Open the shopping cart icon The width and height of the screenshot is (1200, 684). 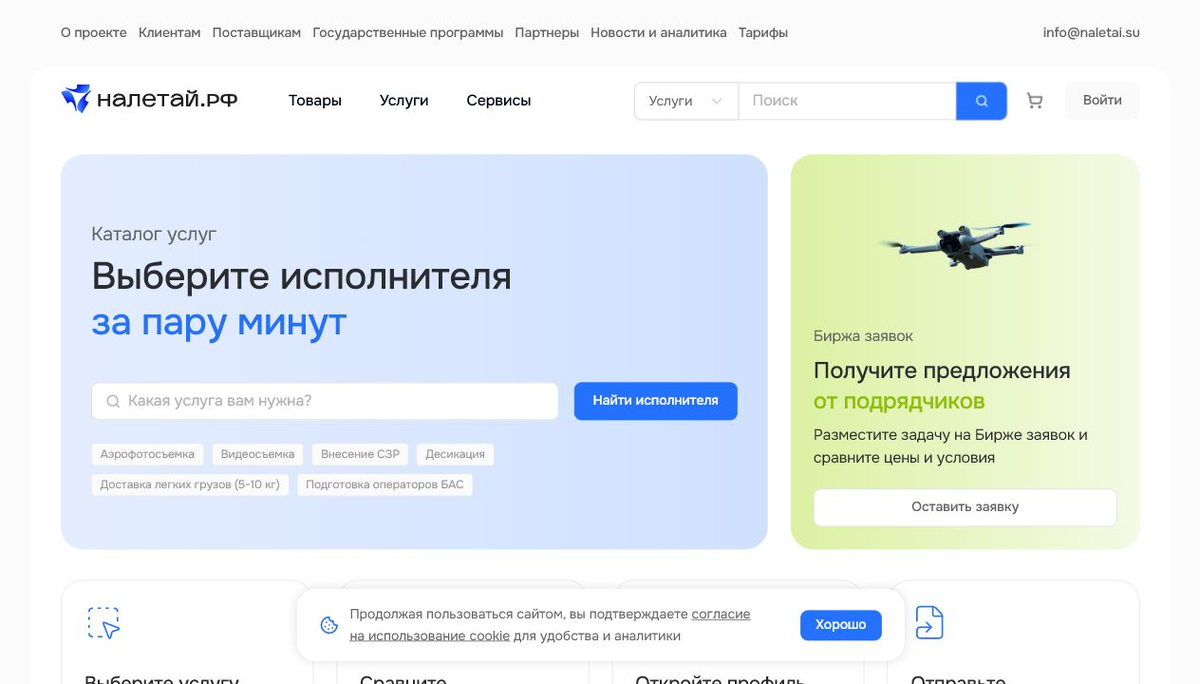1035,101
